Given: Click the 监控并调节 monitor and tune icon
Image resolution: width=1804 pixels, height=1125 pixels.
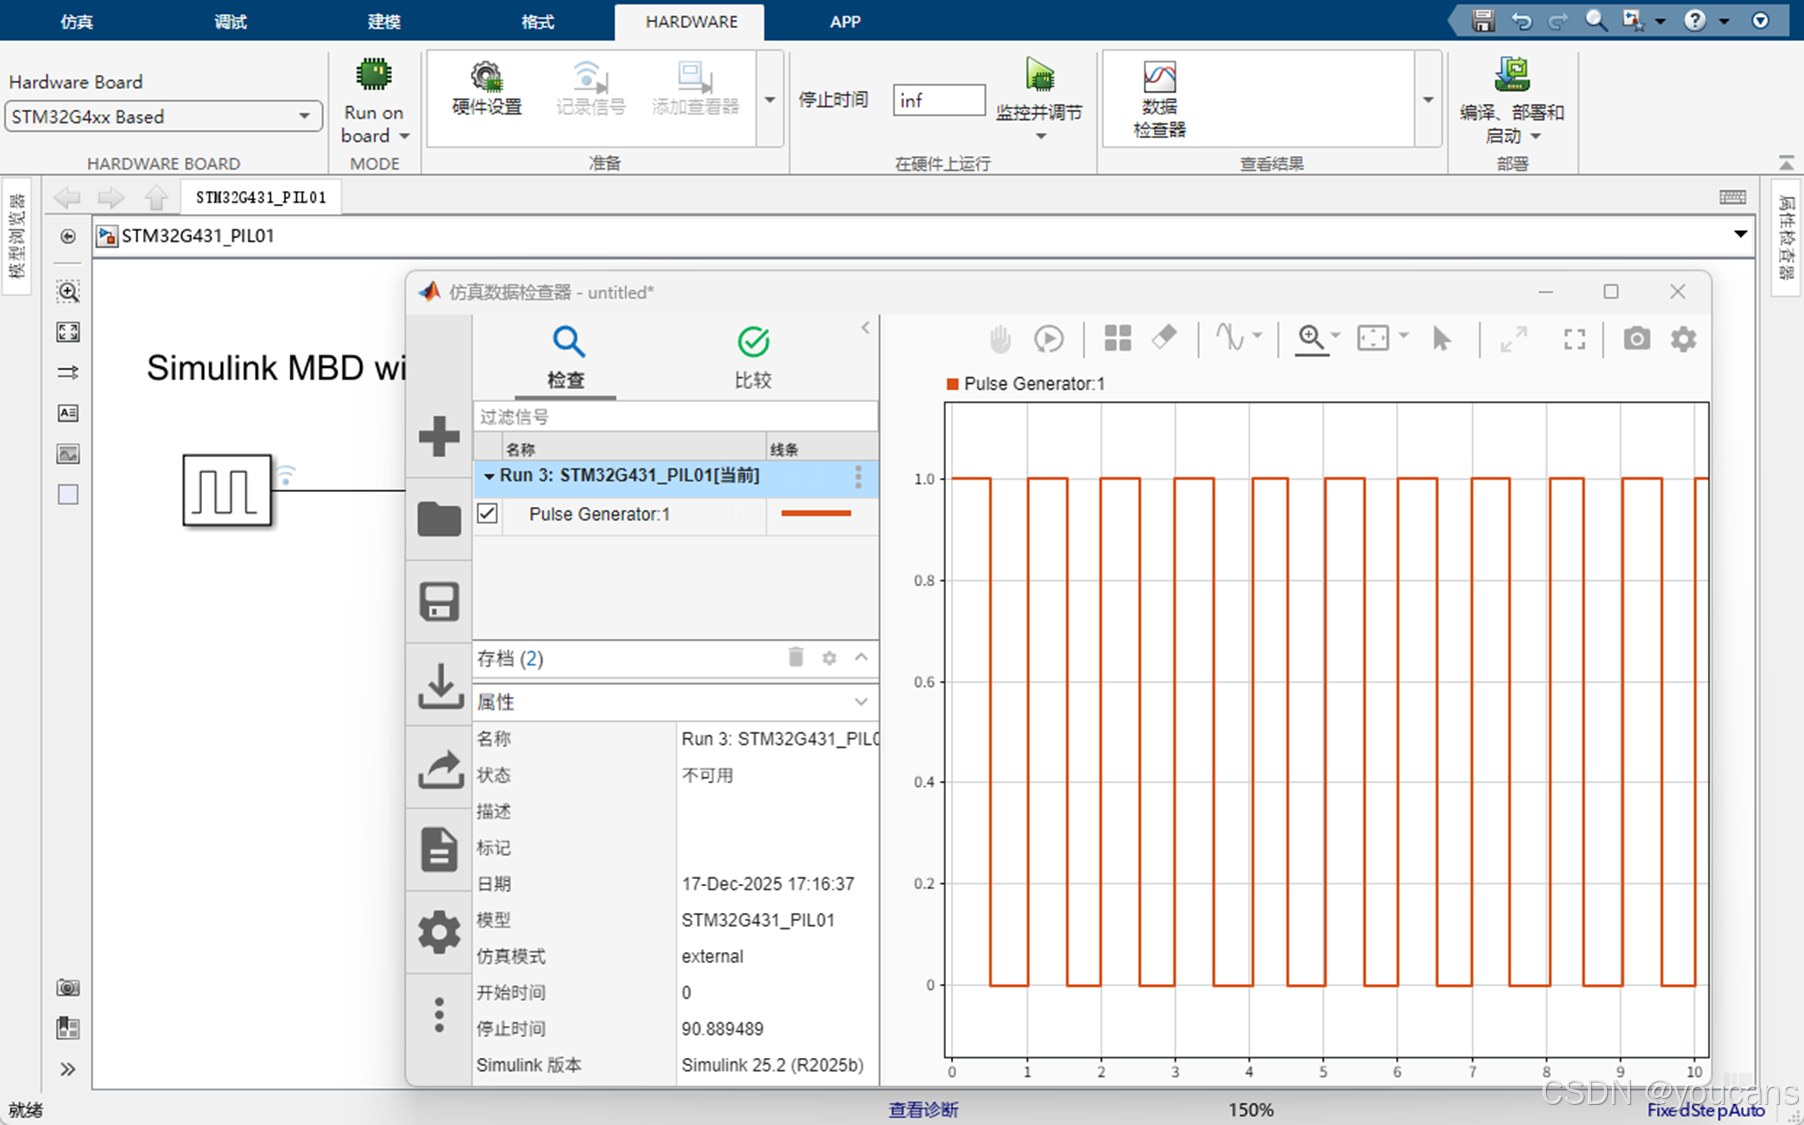Looking at the screenshot, I should click(x=1040, y=75).
